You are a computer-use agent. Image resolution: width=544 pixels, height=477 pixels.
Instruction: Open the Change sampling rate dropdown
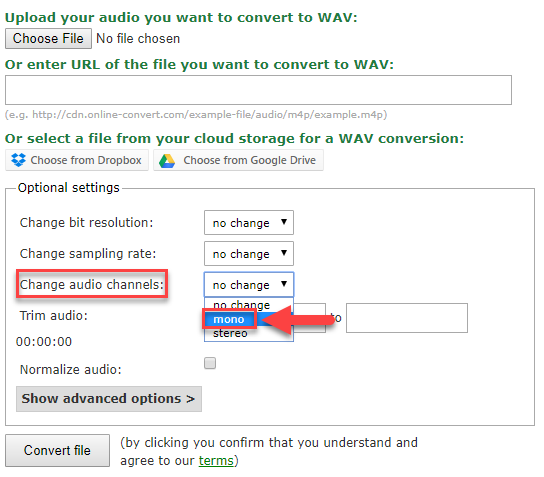[x=249, y=254]
